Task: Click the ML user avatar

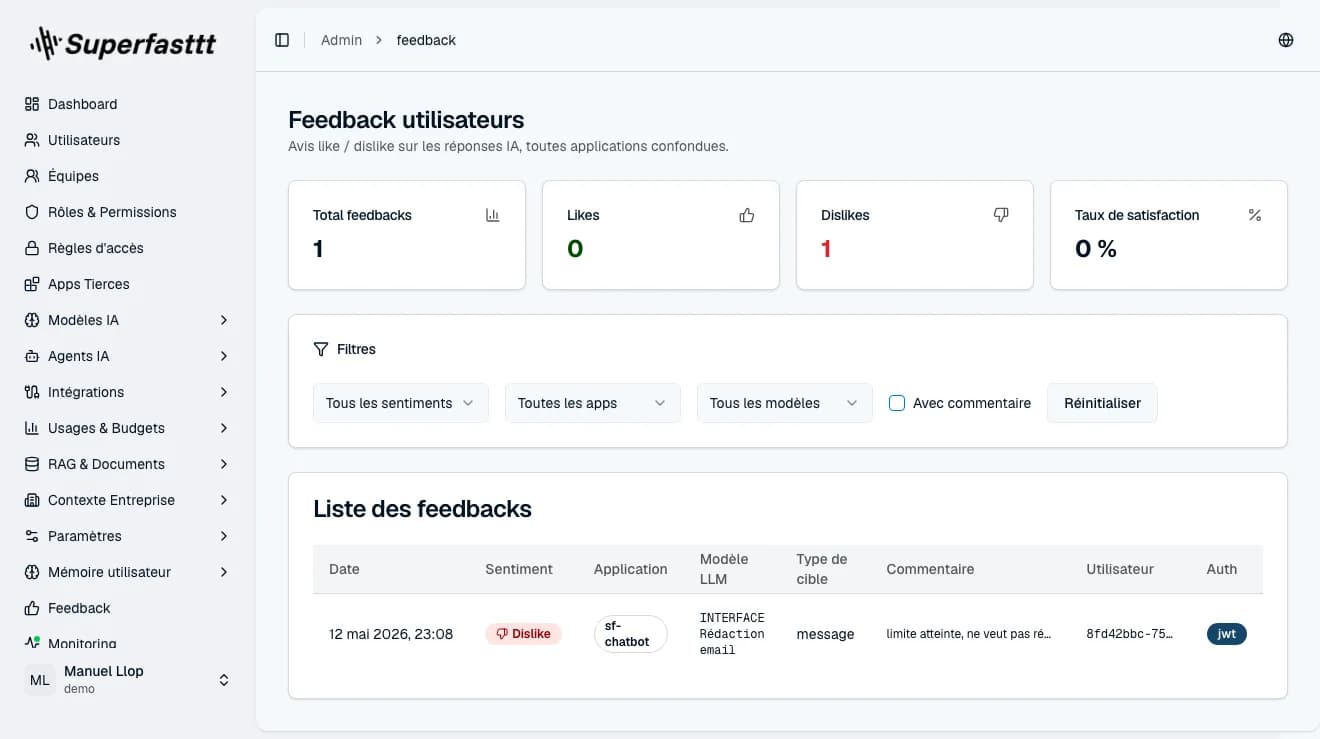Action: click(40, 680)
